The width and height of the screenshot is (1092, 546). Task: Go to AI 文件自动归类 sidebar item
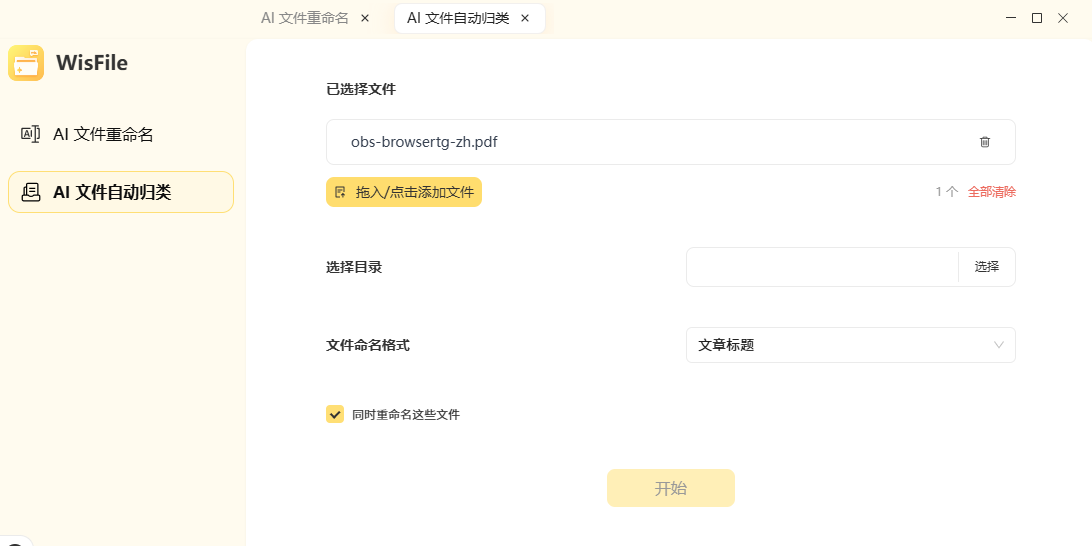point(112,192)
